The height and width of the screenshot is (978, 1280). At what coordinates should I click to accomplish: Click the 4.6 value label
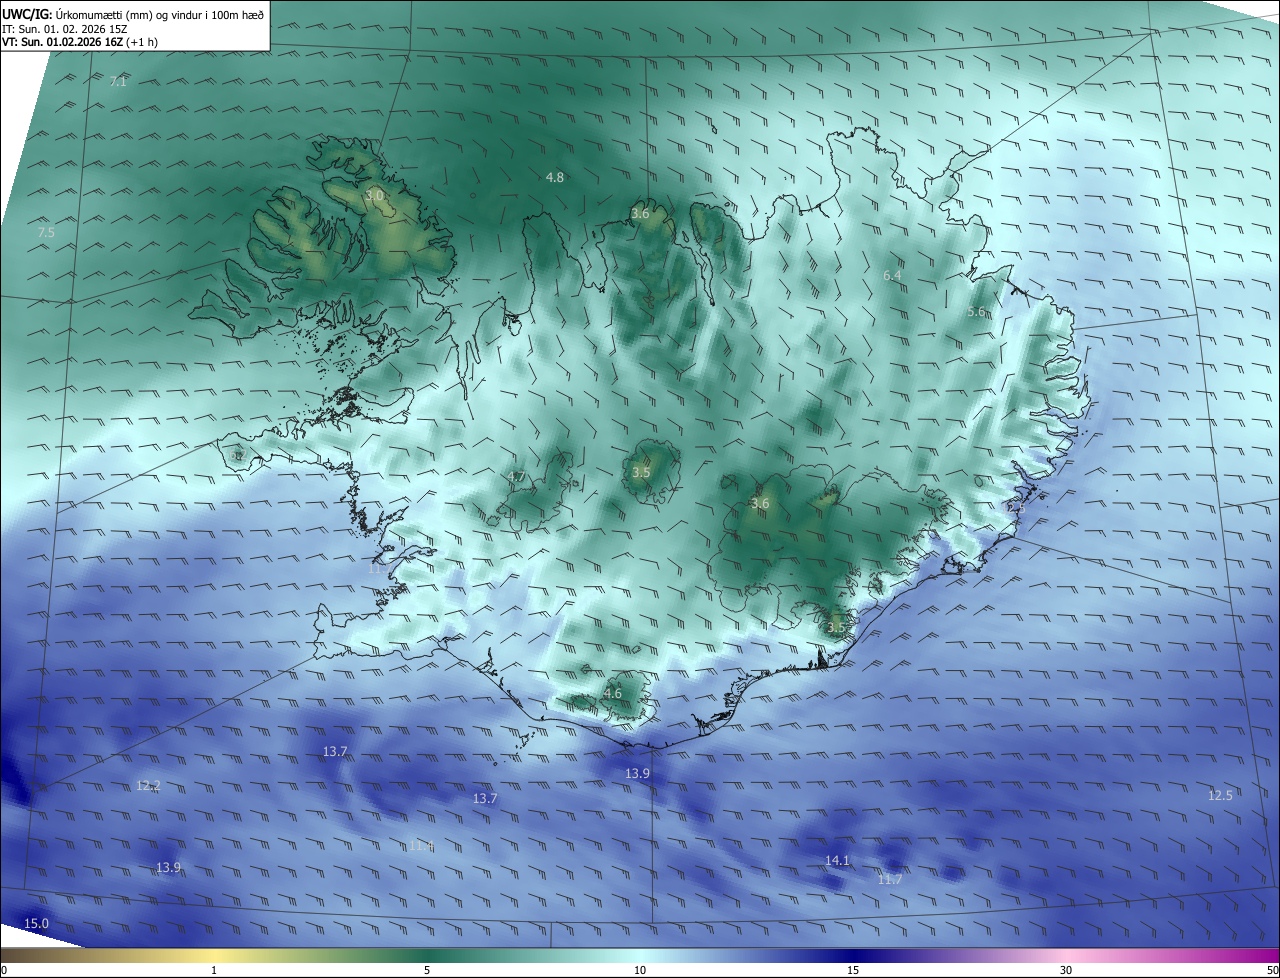coord(614,693)
